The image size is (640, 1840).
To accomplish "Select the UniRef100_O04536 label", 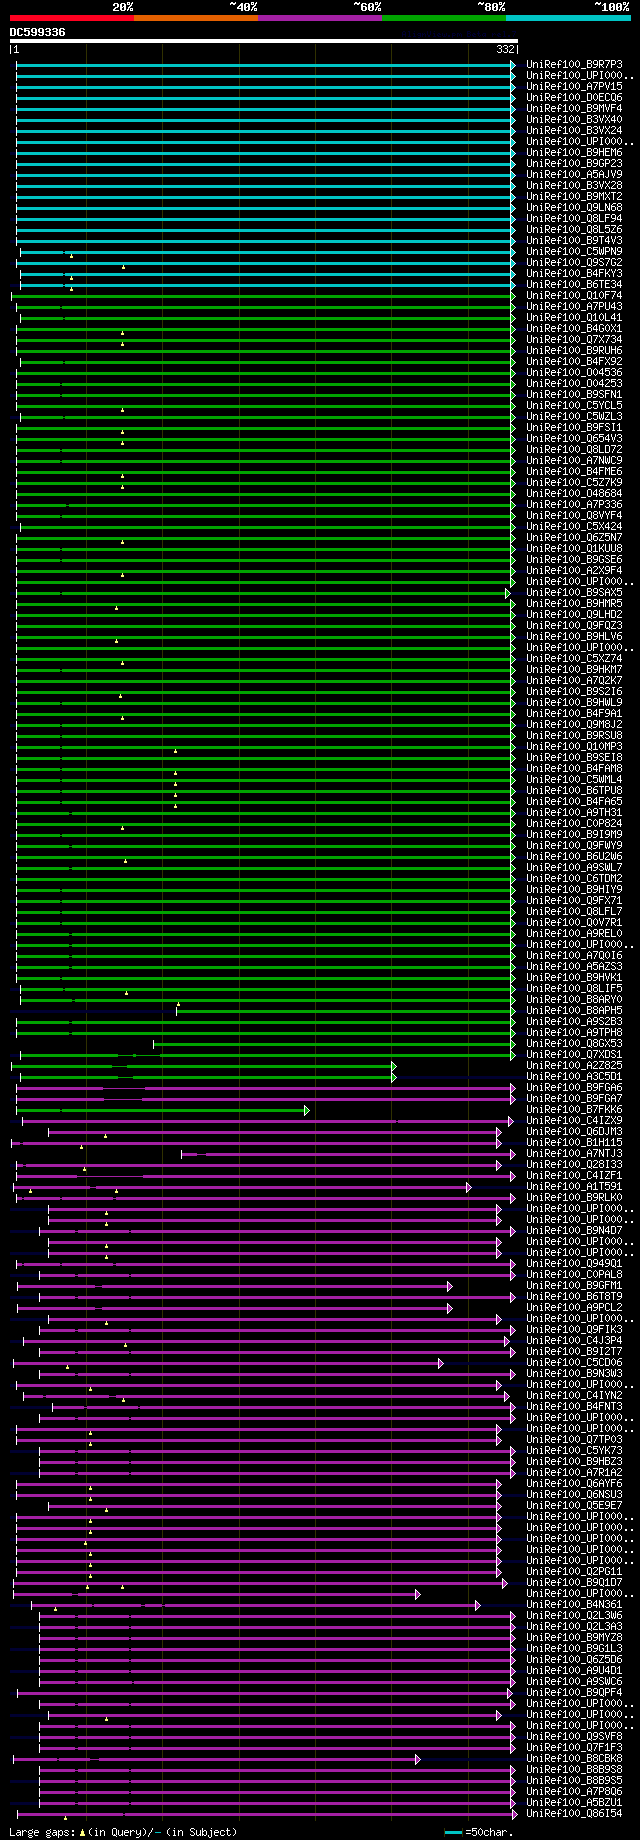I will pos(575,372).
